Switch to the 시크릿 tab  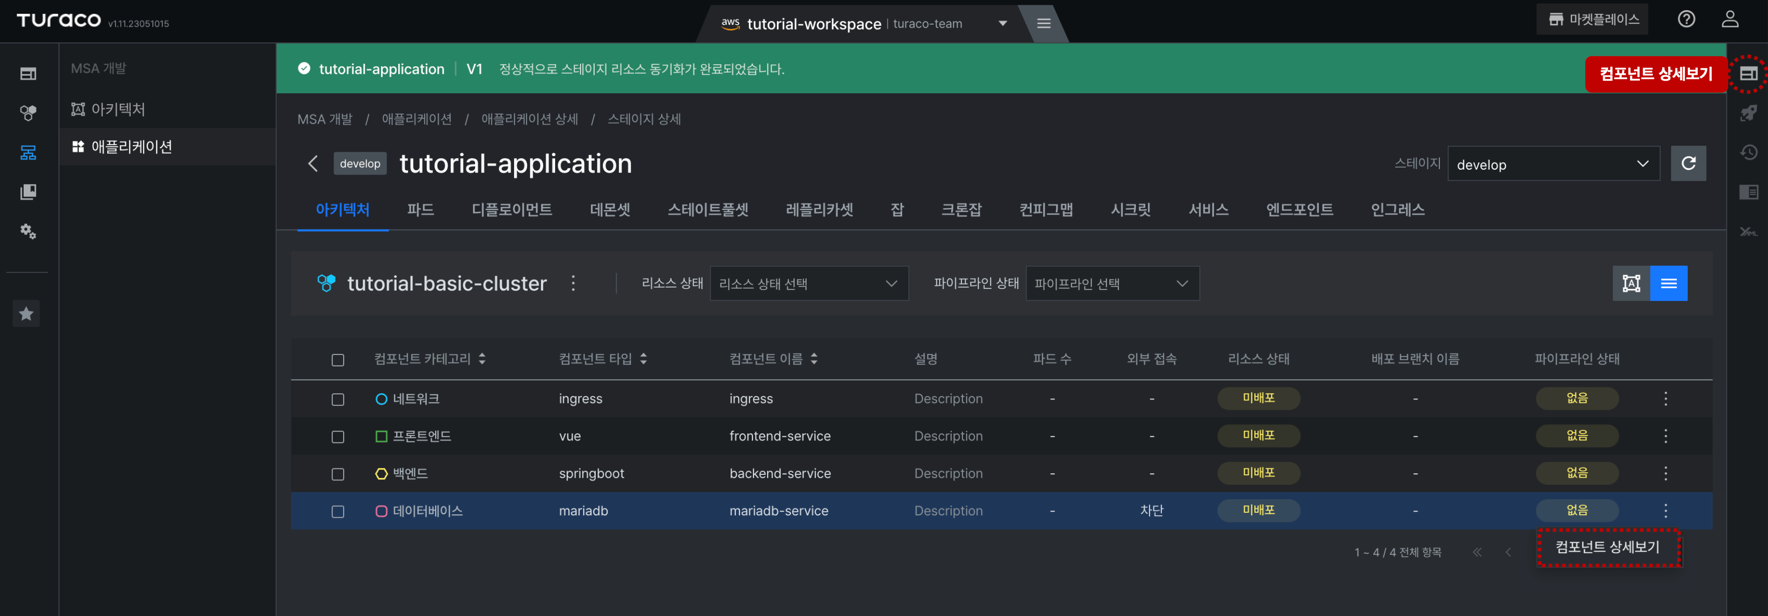click(1130, 209)
